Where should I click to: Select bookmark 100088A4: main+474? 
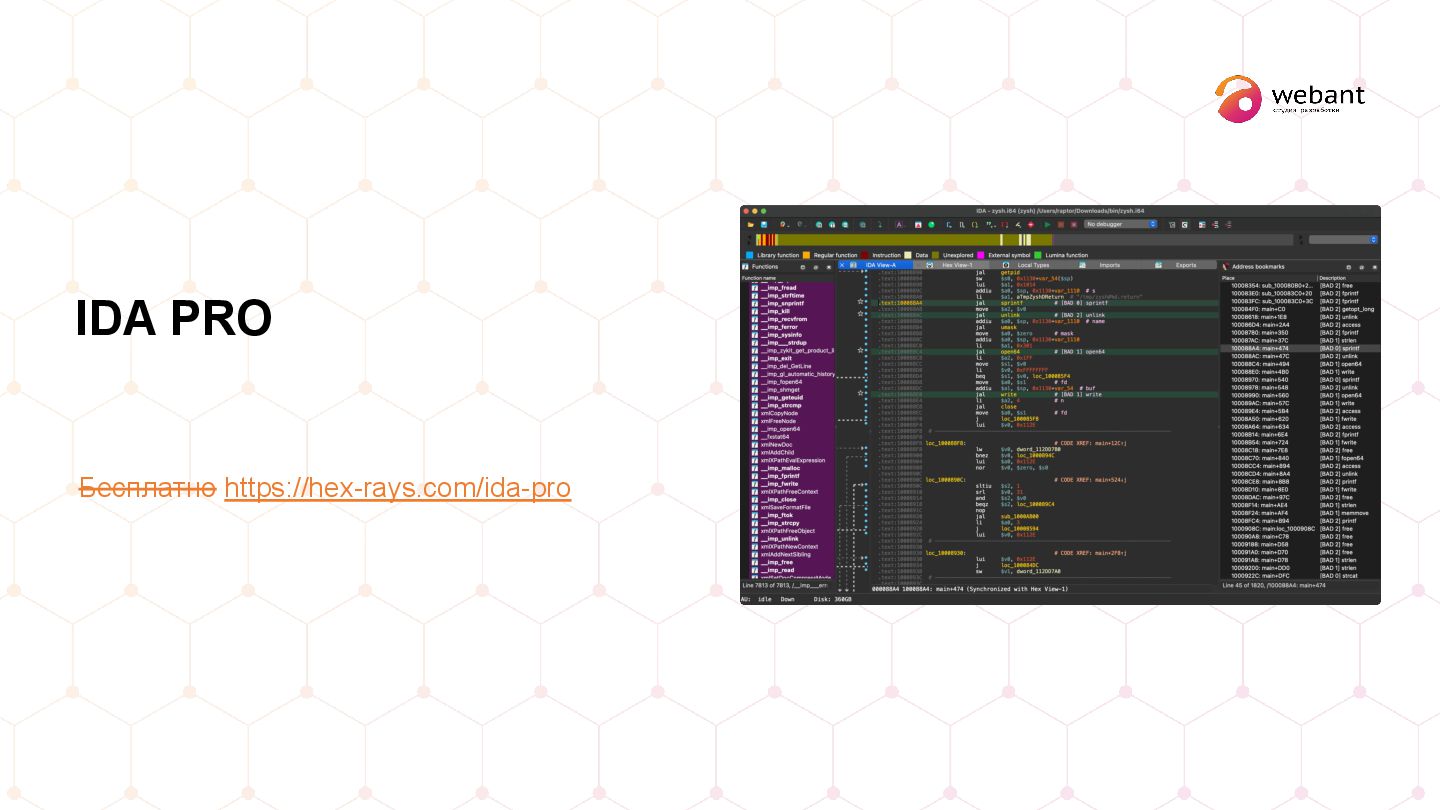tap(1300, 348)
